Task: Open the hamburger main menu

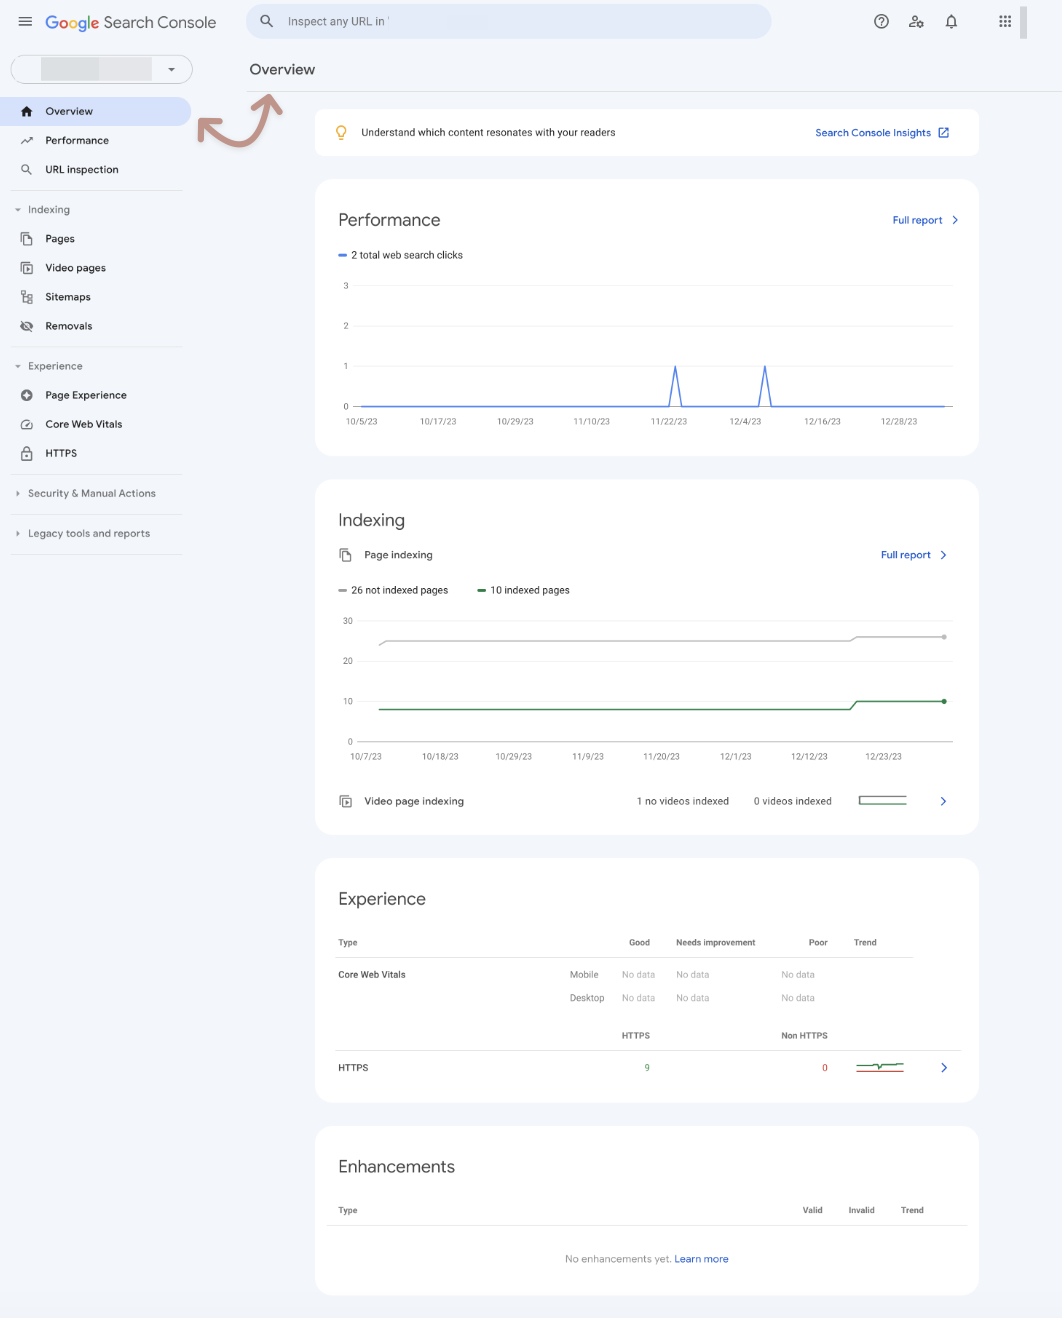Action: pos(25,21)
